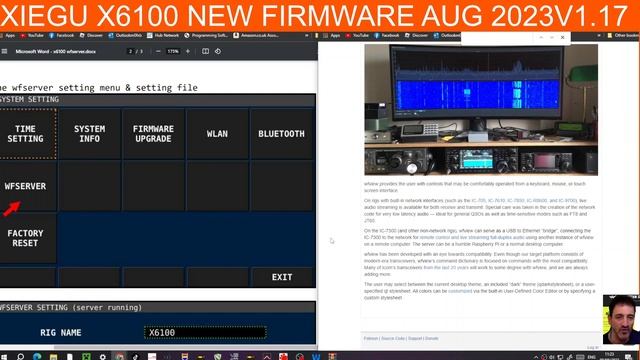Edit the PDF page number field
The image size is (640, 360).
tap(131, 51)
